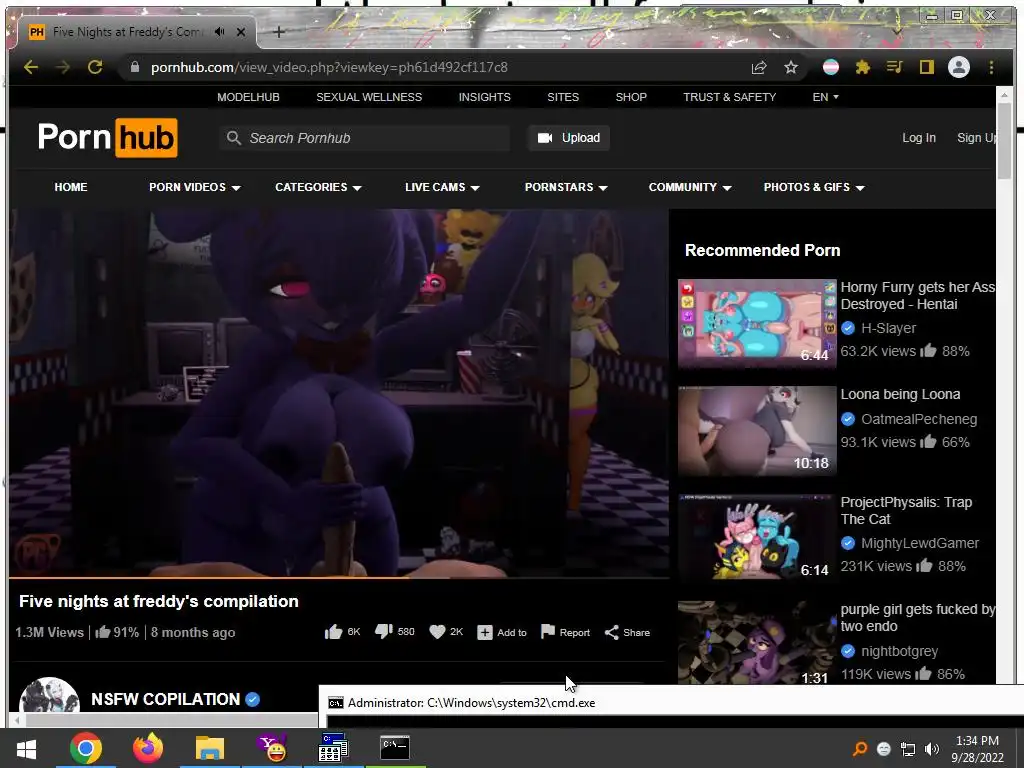Open the purple smiley messenger taskbar icon

272,748
